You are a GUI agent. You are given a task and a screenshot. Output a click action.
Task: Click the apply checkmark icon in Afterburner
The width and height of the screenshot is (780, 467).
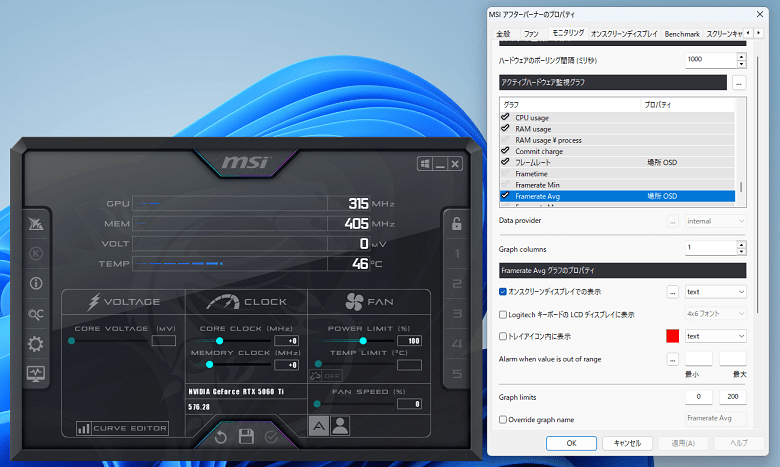coord(271,437)
